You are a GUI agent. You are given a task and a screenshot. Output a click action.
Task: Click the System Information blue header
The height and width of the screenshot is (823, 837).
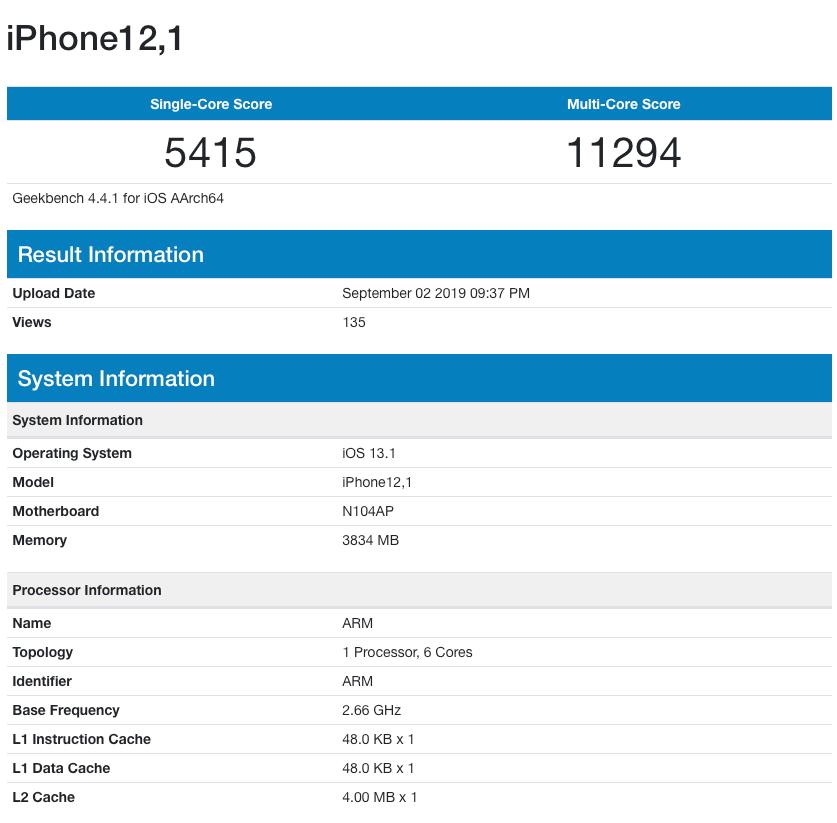point(116,378)
